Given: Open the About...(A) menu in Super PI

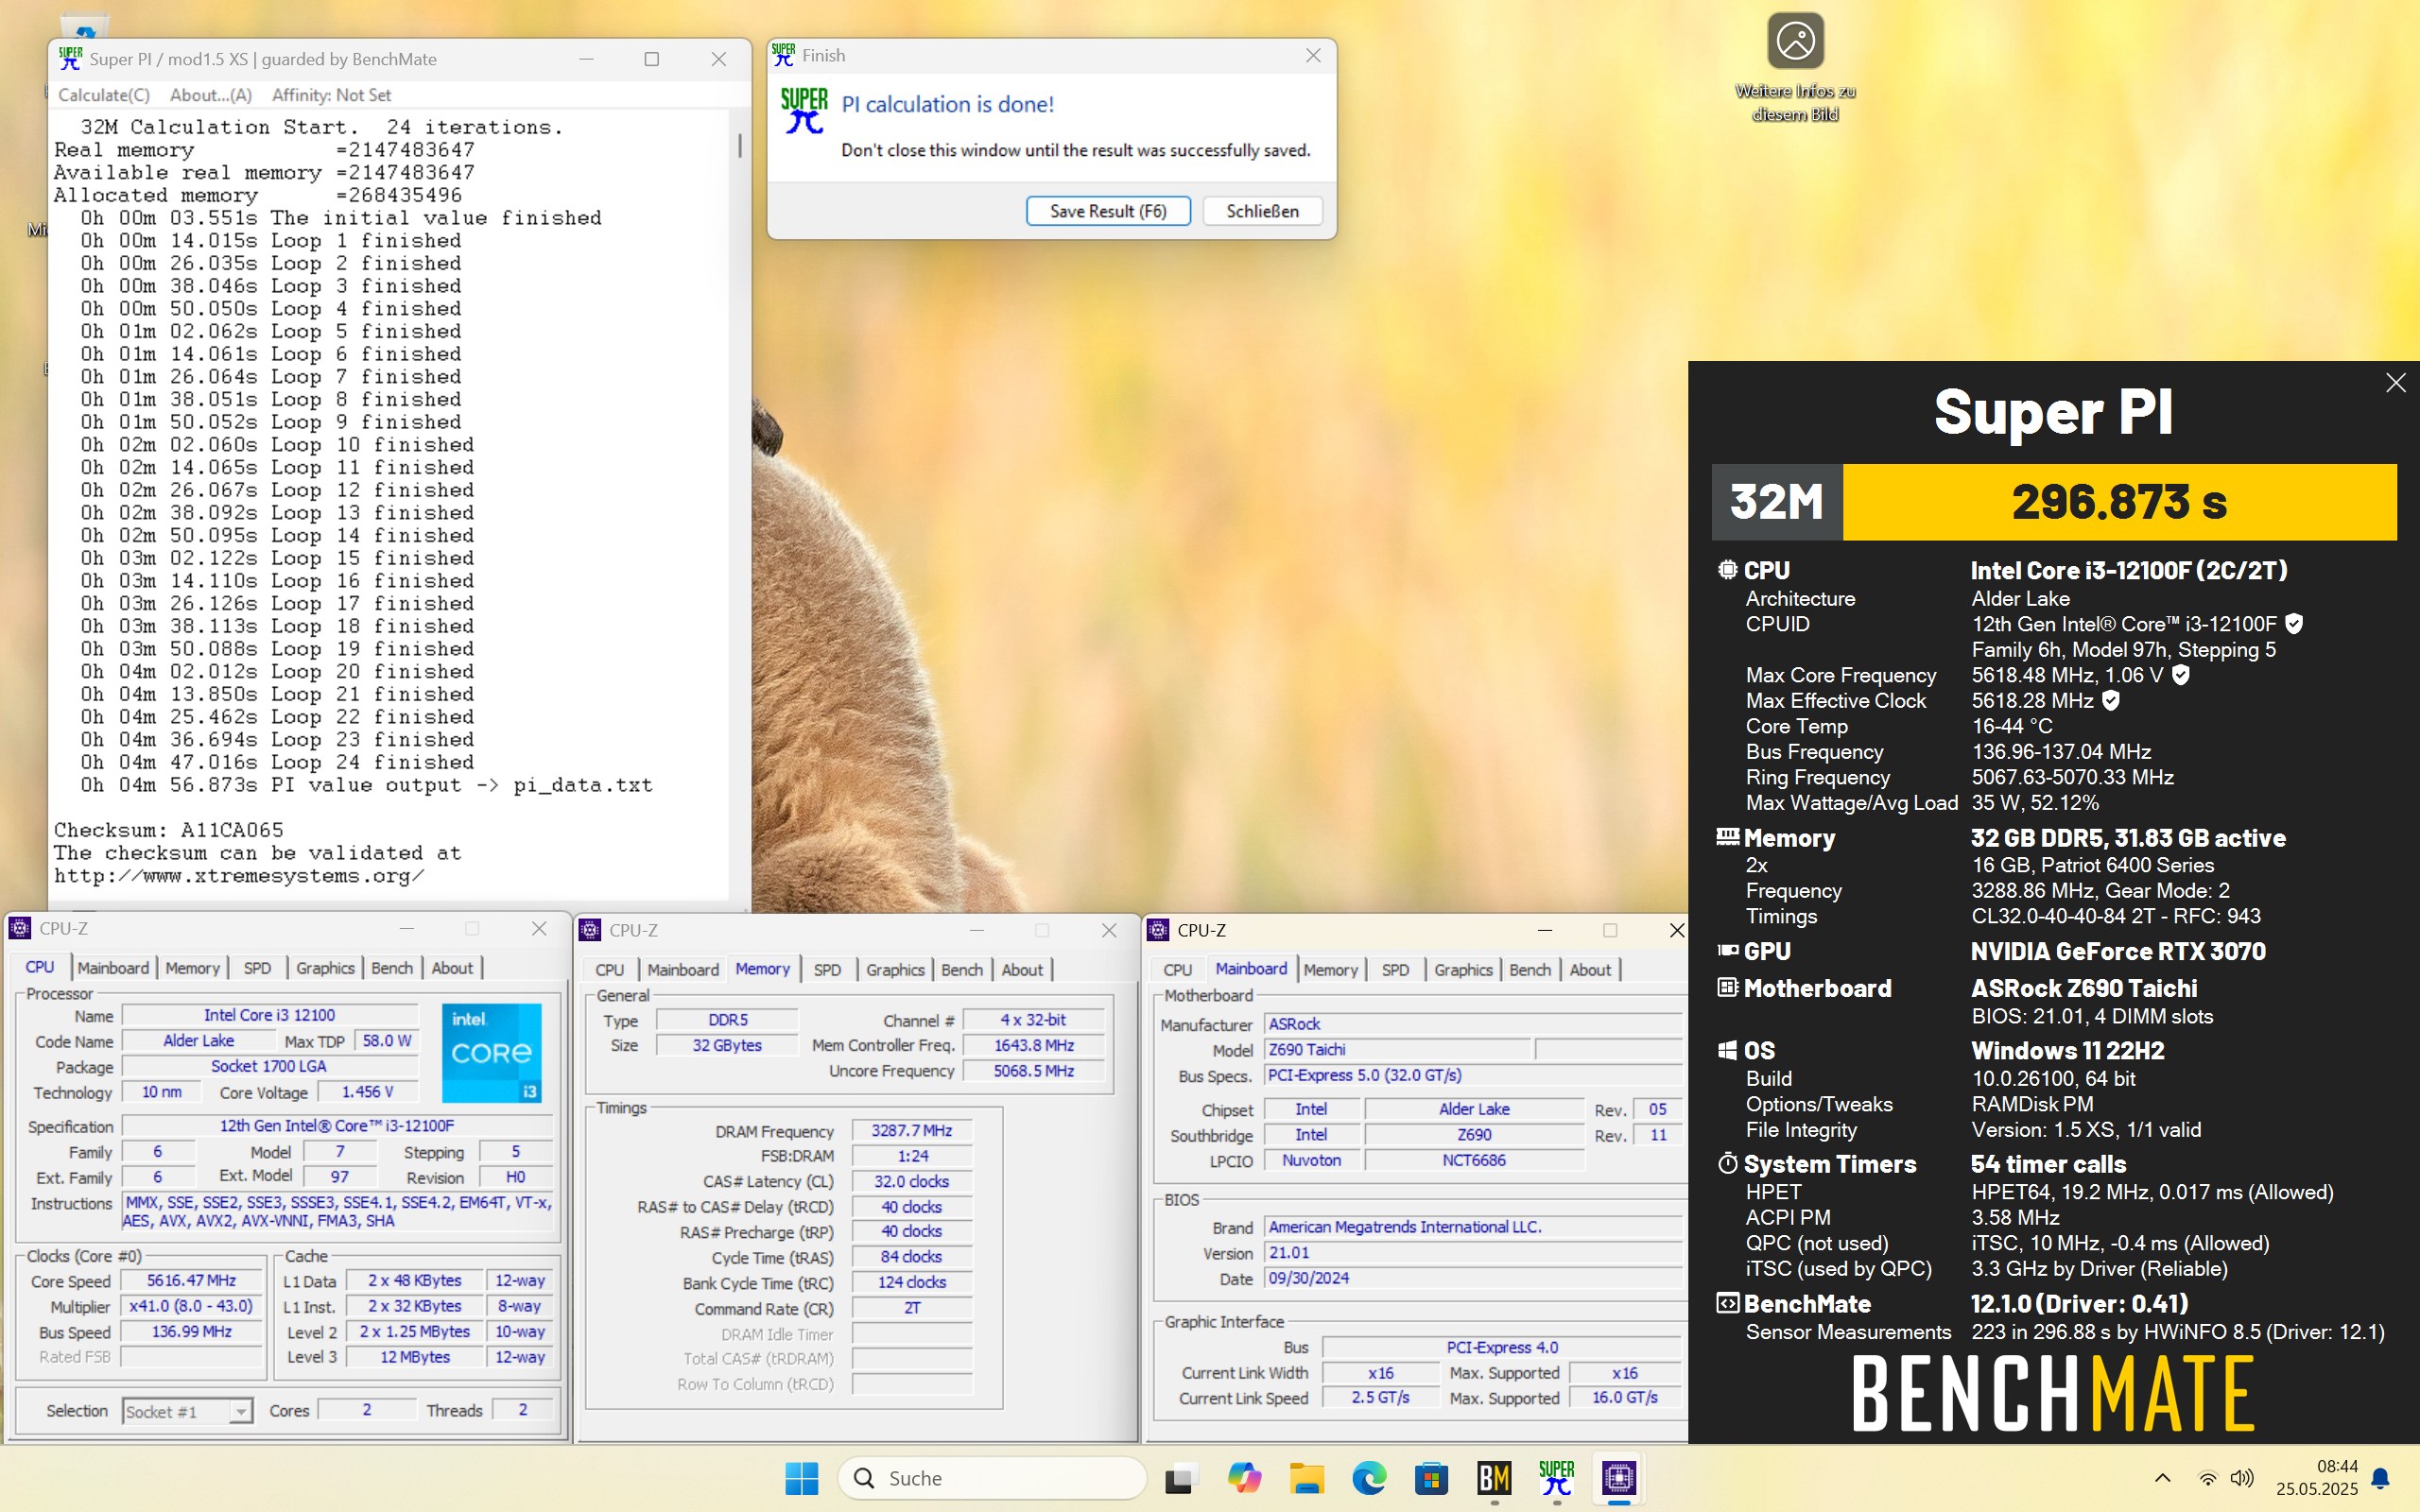Looking at the screenshot, I should coord(211,95).
